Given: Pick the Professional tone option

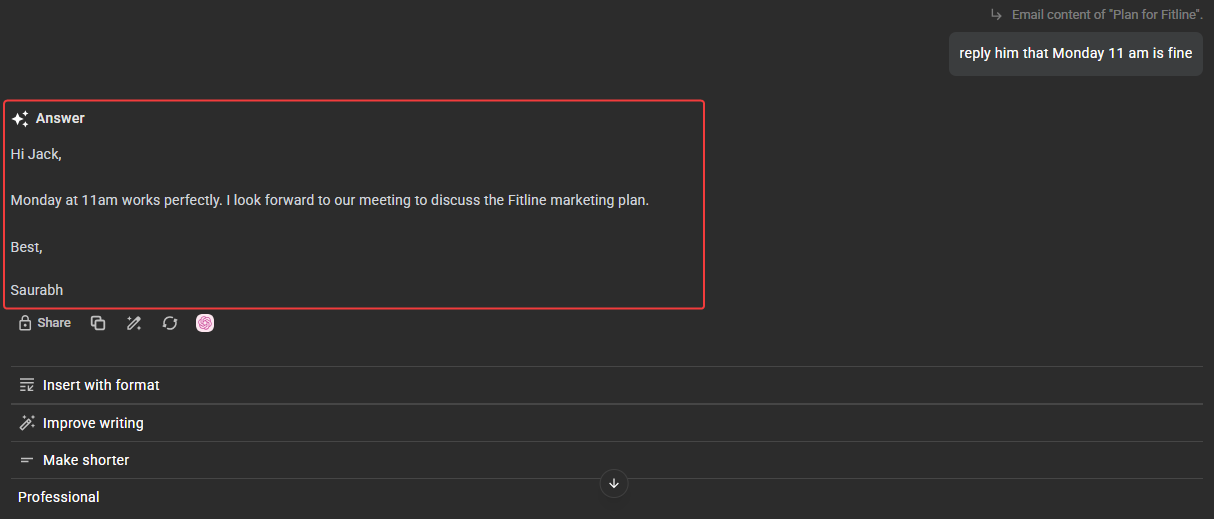Looking at the screenshot, I should [59, 497].
